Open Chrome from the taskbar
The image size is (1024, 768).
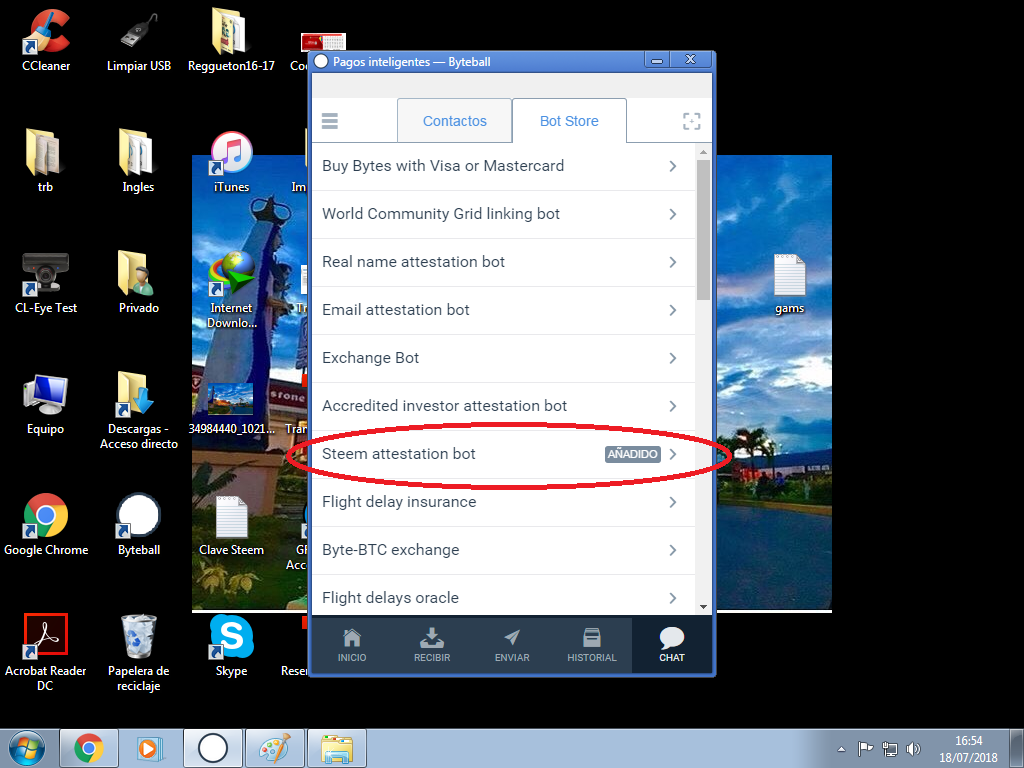pyautogui.click(x=89, y=748)
